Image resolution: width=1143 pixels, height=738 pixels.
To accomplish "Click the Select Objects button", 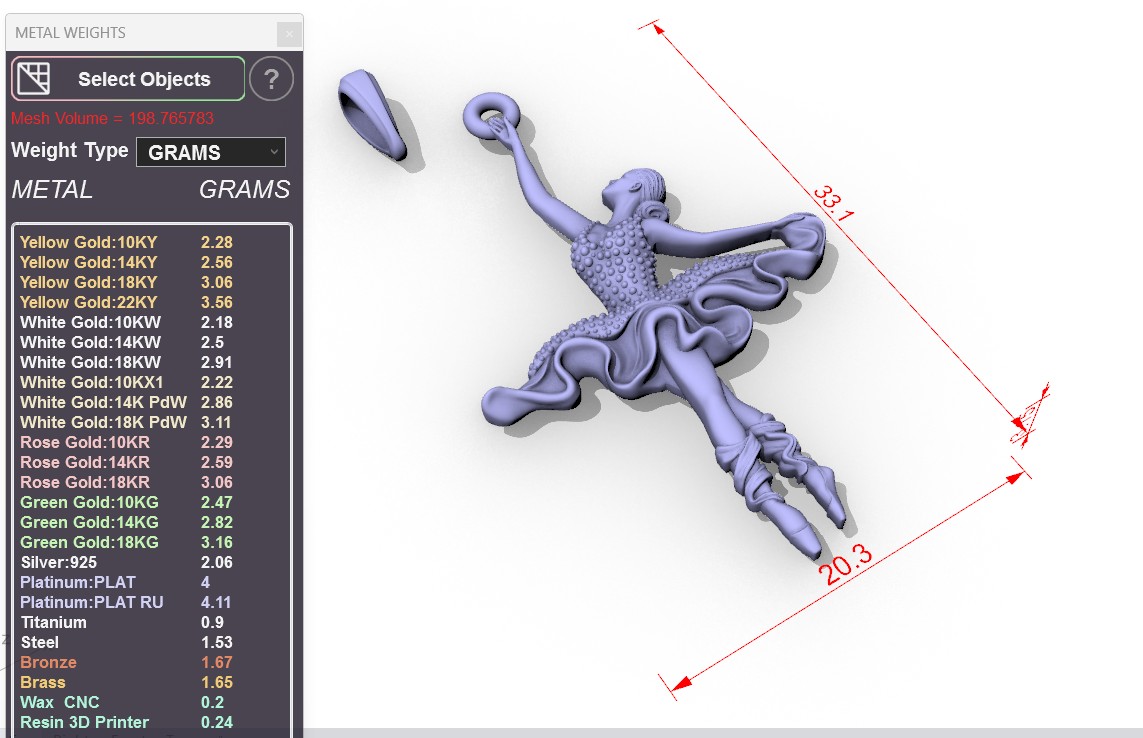I will click(128, 79).
